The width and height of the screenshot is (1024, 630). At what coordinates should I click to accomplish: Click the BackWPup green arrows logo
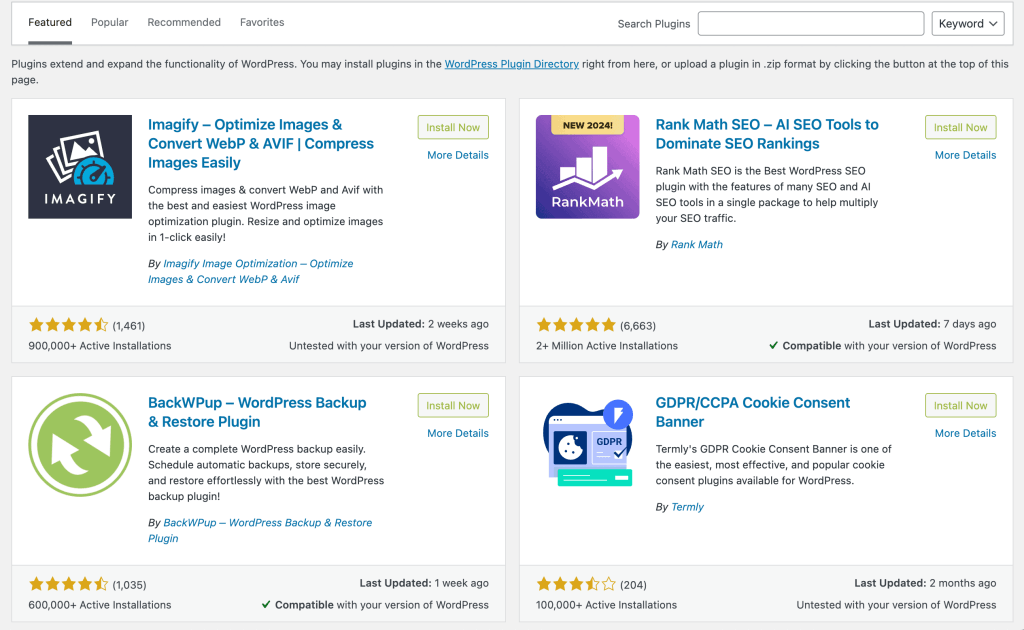80,445
